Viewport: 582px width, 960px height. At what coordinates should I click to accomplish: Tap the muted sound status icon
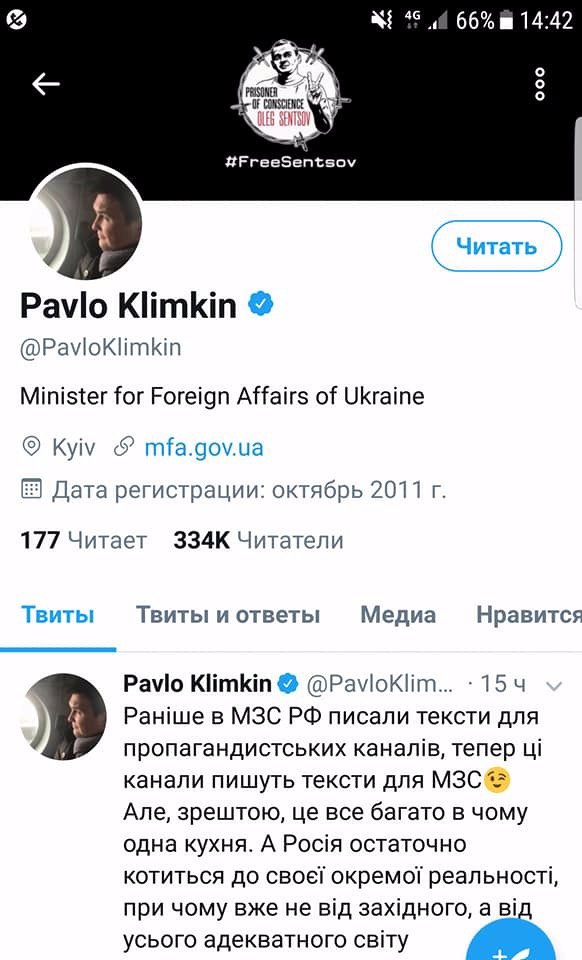click(x=382, y=21)
